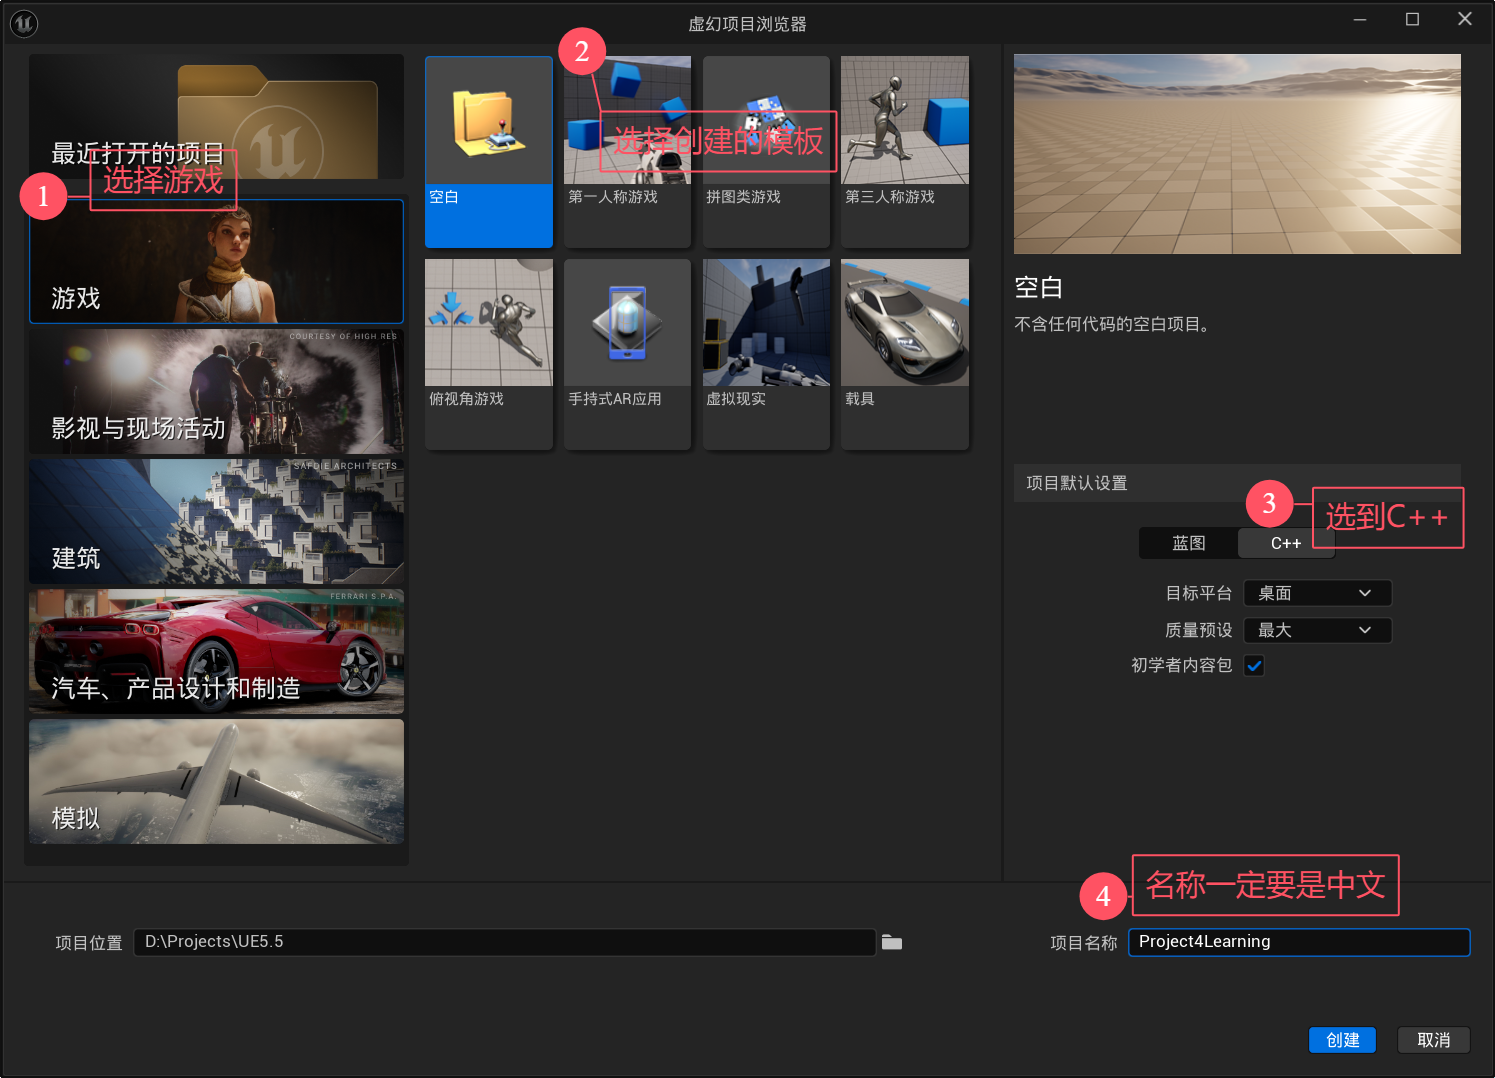The image size is (1495, 1078).
Task: Choose the 拼图类游戏 puzzle template
Action: click(766, 152)
